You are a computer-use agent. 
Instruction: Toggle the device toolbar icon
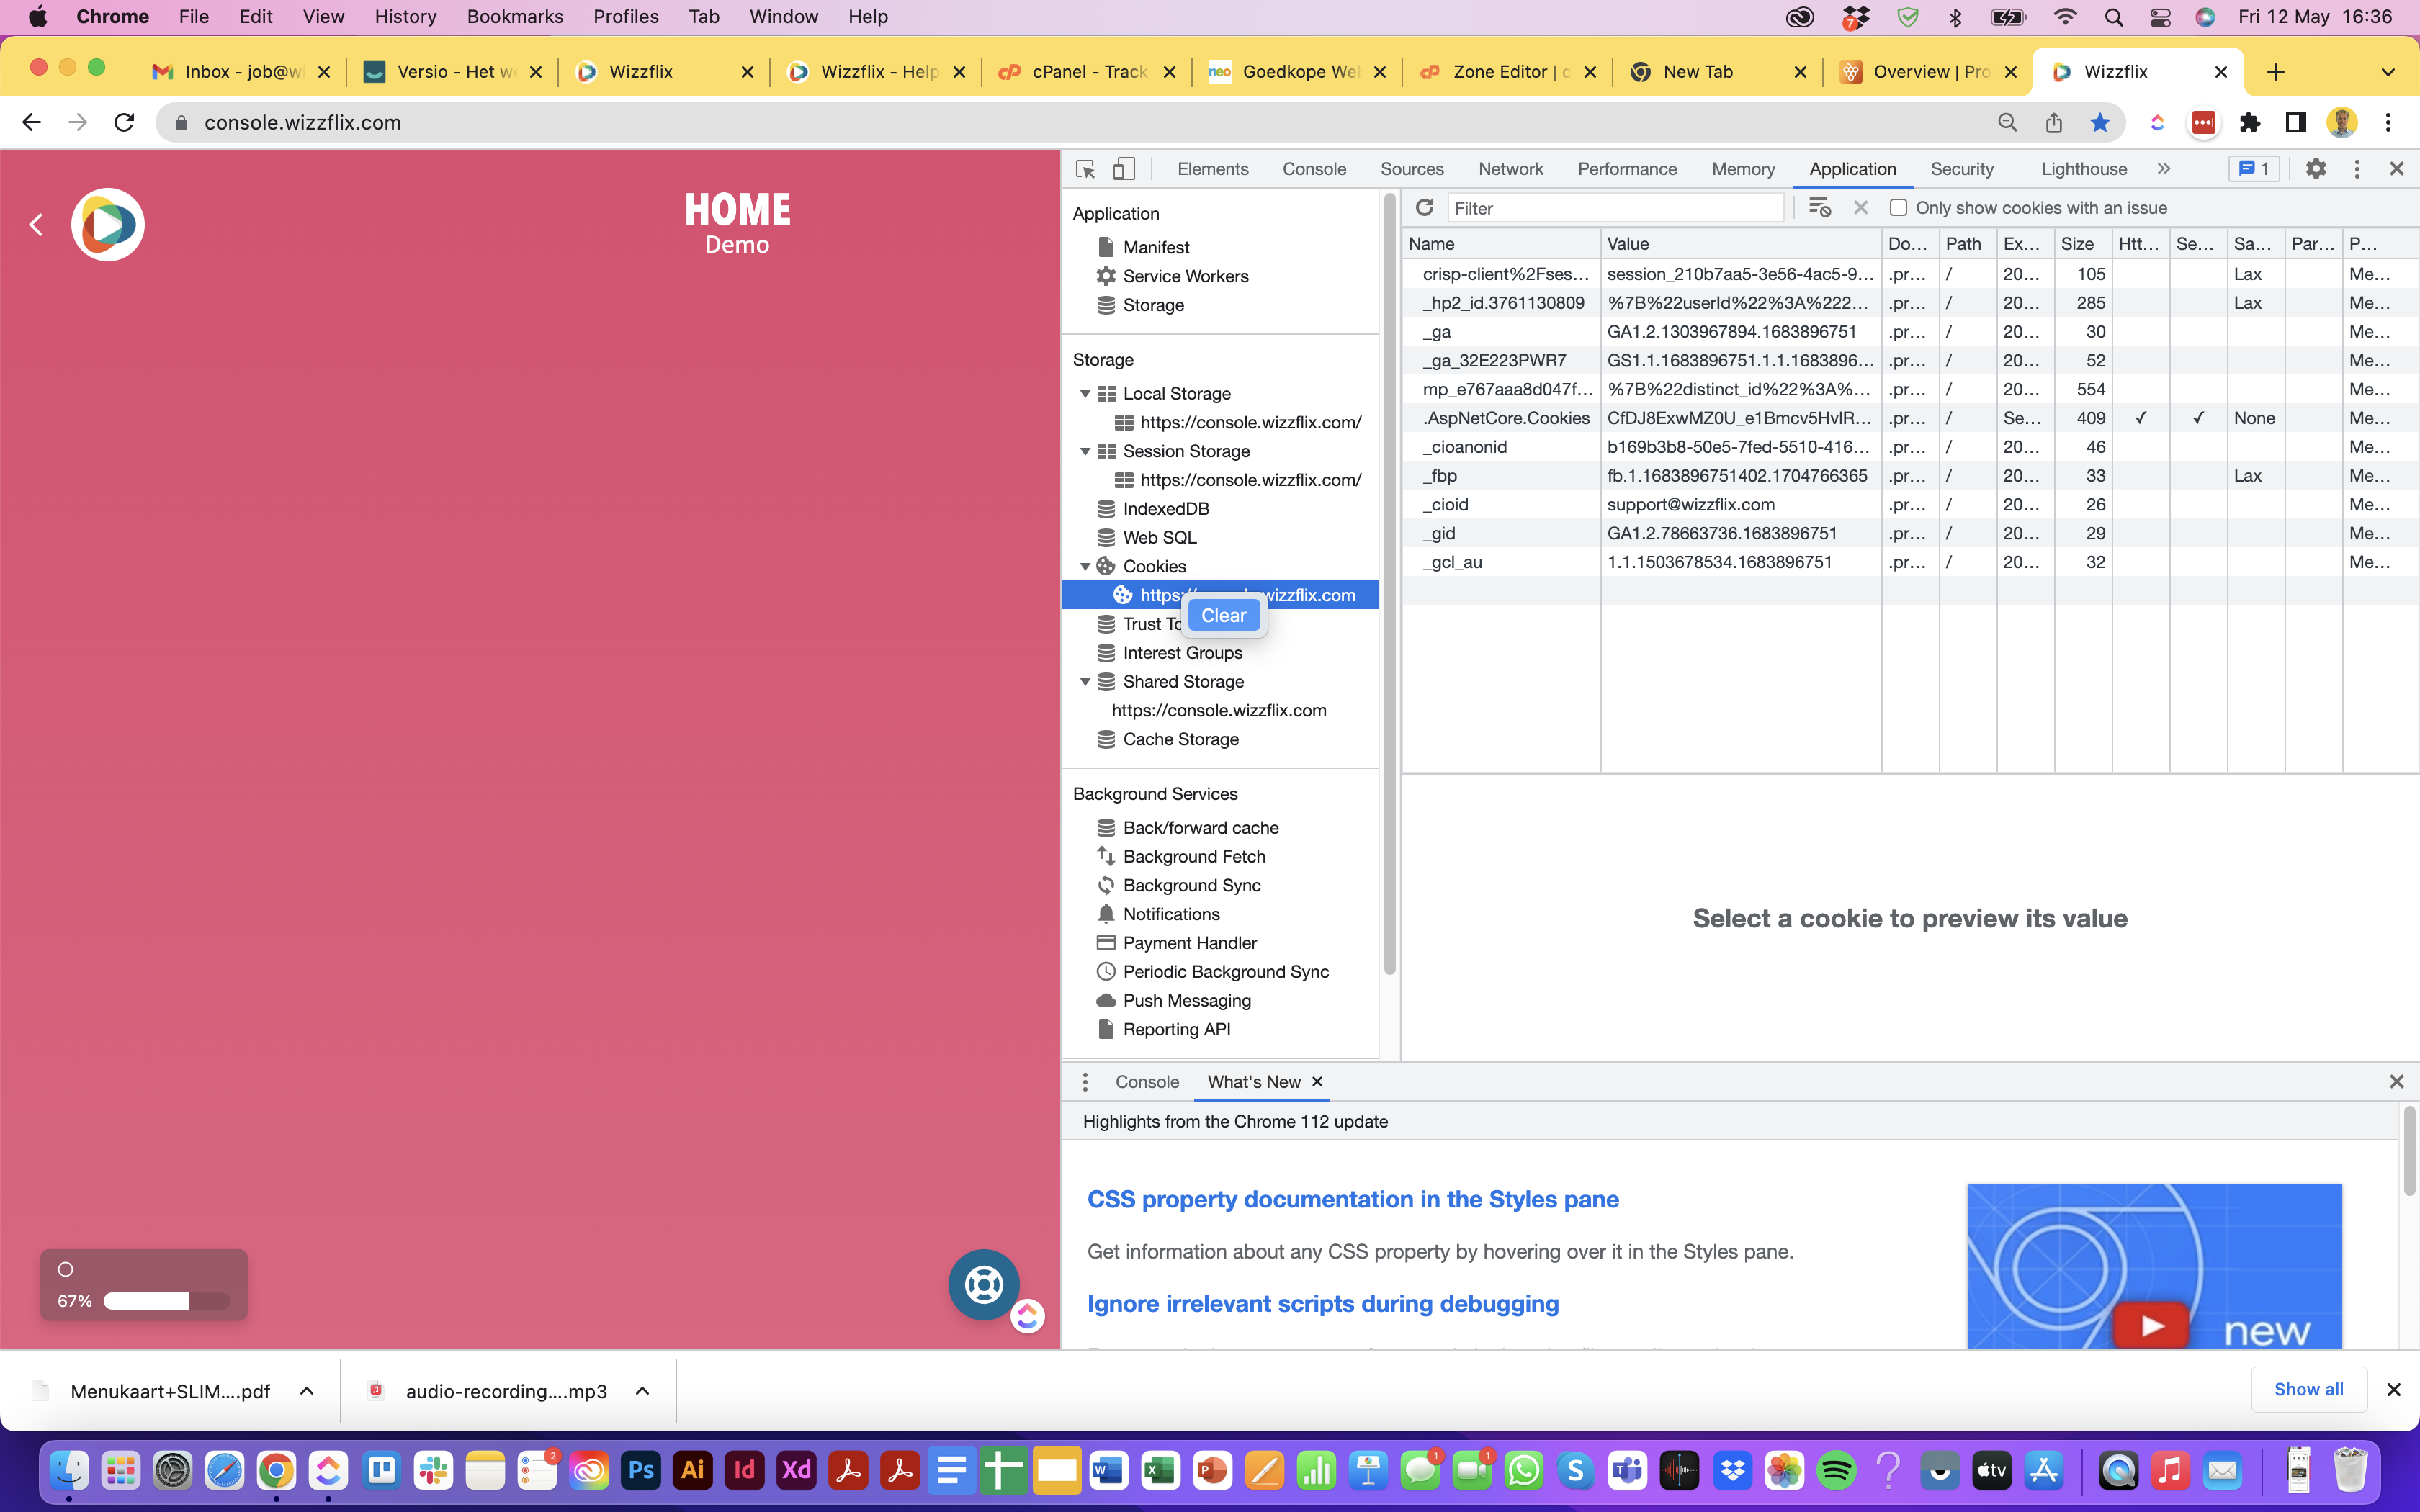1124,169
